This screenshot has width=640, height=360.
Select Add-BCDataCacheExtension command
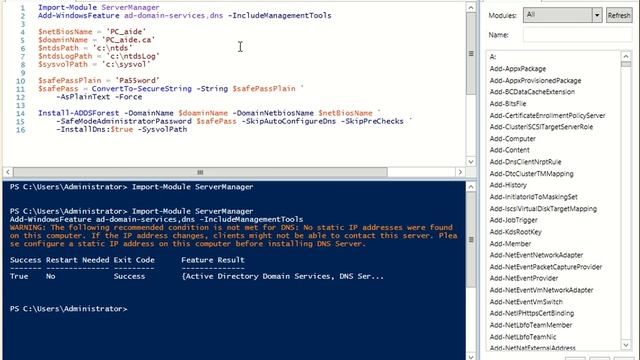(x=532, y=92)
